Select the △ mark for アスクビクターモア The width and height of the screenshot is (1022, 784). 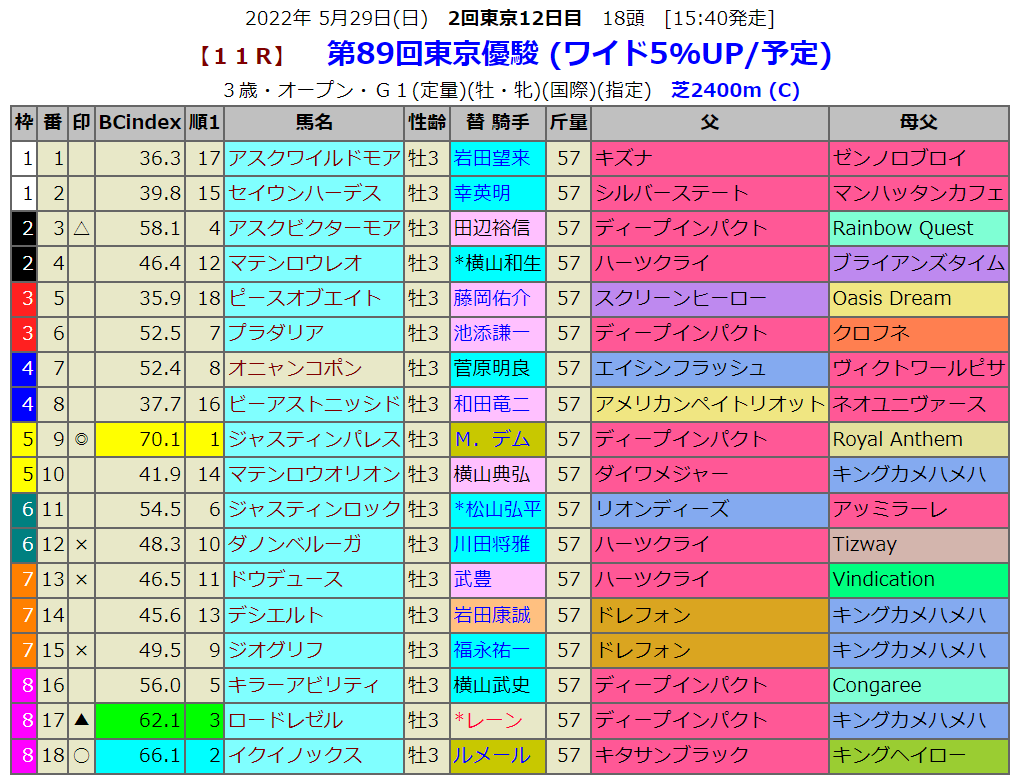pyautogui.click(x=81, y=228)
